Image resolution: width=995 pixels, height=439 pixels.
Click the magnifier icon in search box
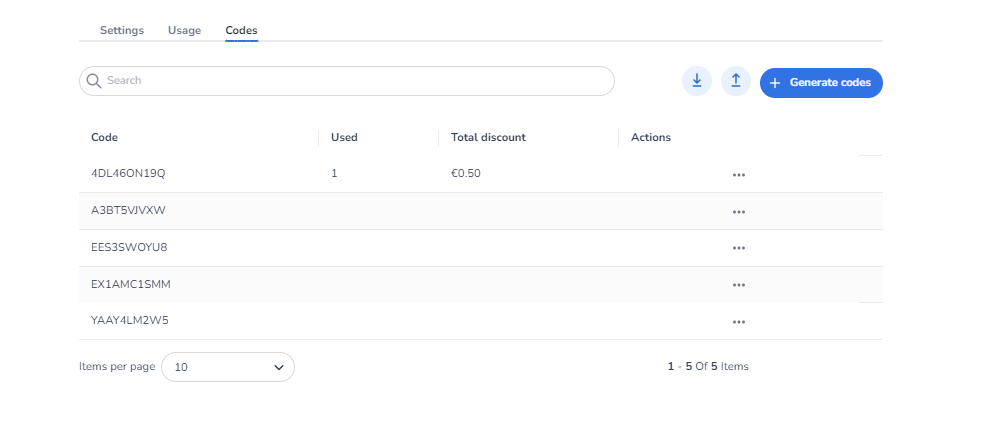click(x=94, y=81)
